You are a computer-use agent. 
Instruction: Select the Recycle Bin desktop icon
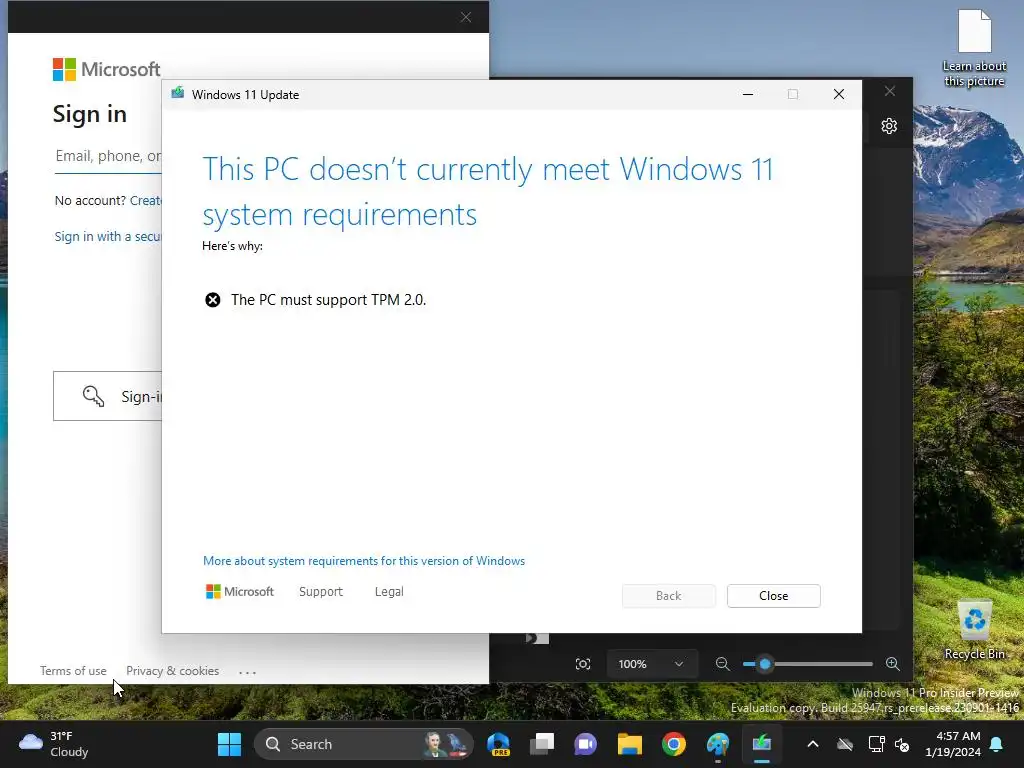974,630
